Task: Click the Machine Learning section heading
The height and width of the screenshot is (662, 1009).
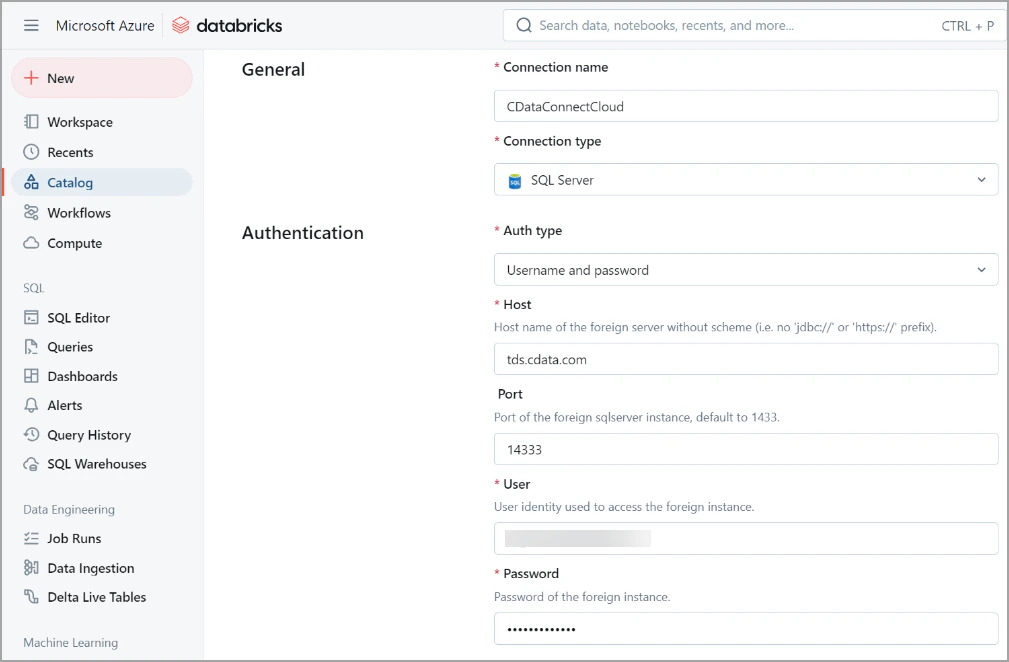Action: coord(71,642)
